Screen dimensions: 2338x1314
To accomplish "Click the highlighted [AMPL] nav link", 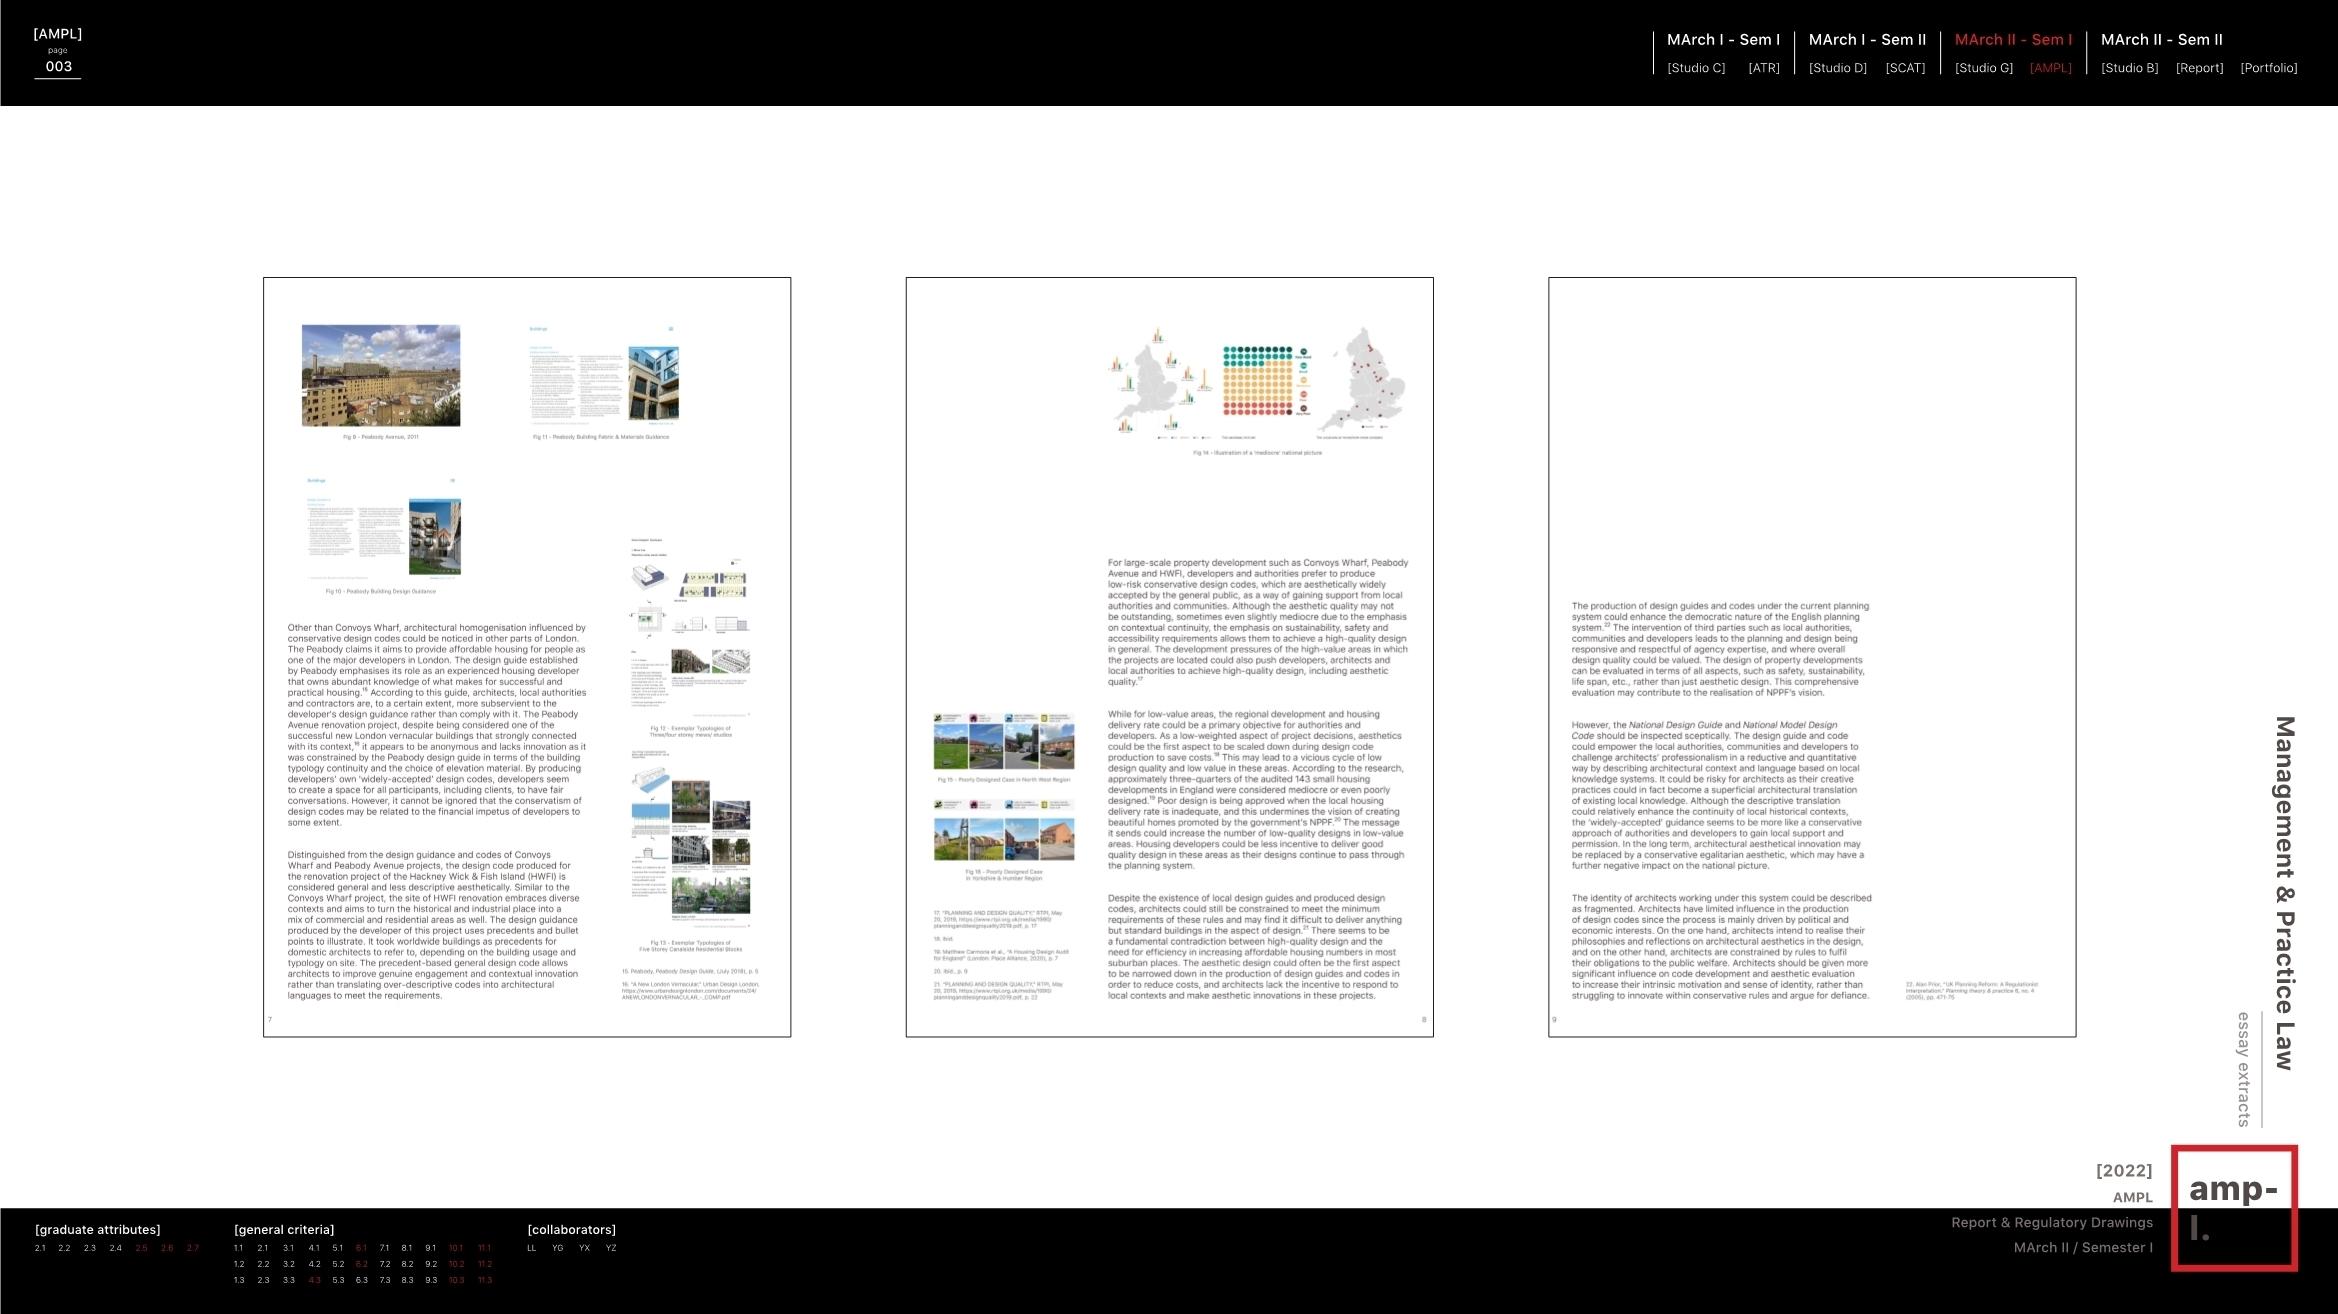I will click(2050, 68).
